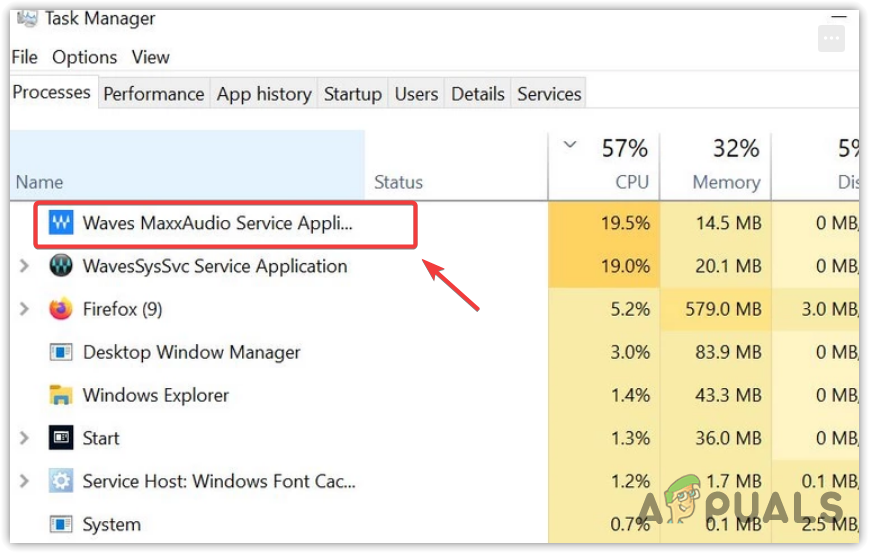Click the Windows Explorer folder icon
This screenshot has width=869, height=553.
pos(62,395)
